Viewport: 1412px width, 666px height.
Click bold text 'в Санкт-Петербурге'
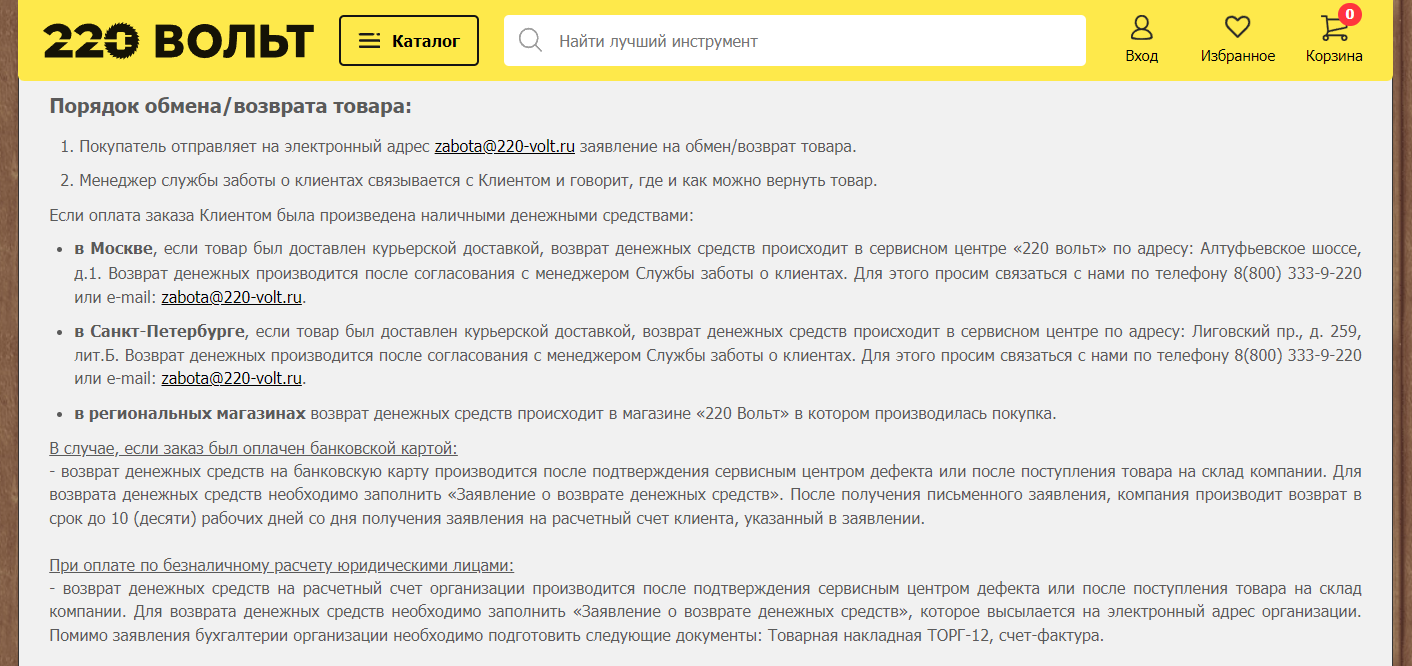click(x=160, y=330)
